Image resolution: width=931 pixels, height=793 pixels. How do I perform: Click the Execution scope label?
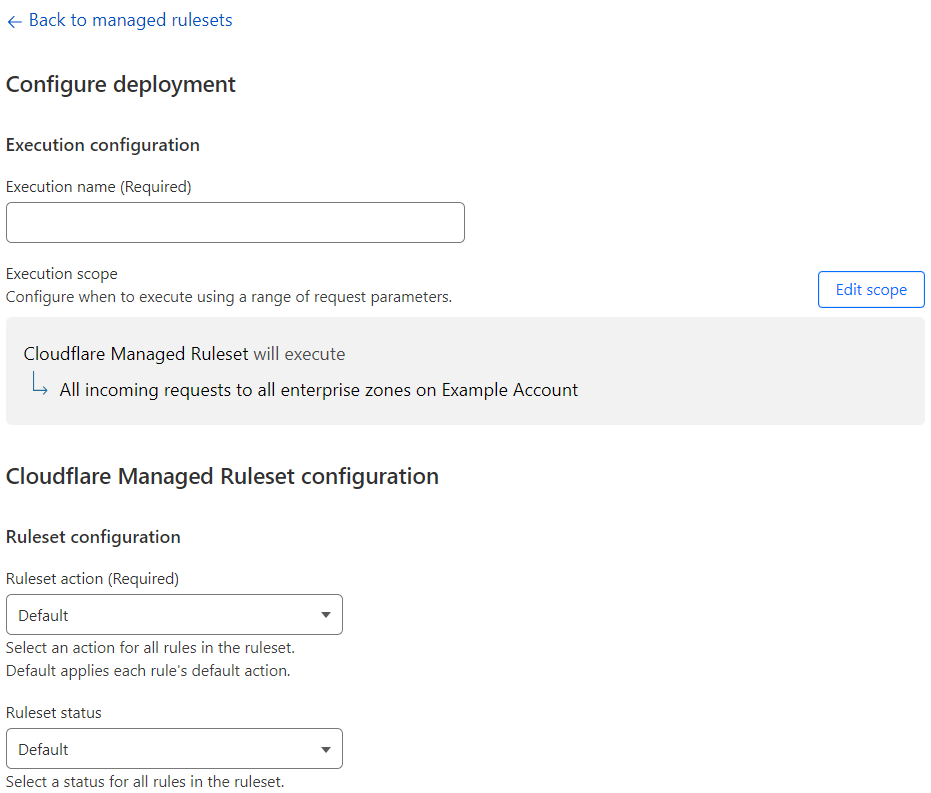61,273
